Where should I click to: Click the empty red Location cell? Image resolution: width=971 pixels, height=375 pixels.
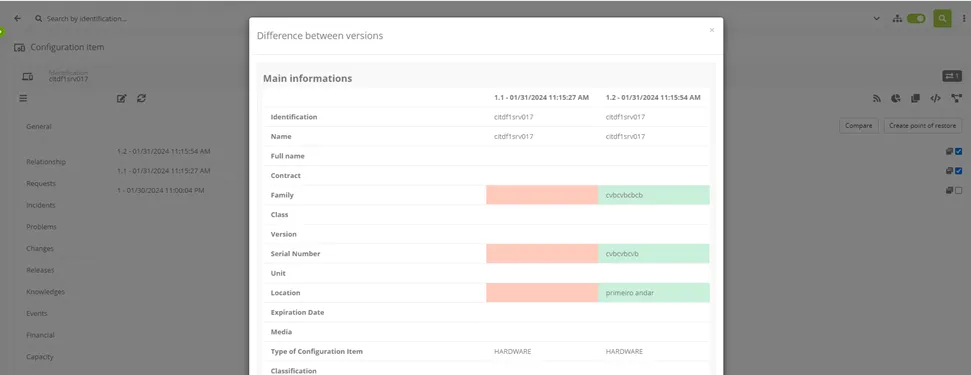pyautogui.click(x=542, y=293)
